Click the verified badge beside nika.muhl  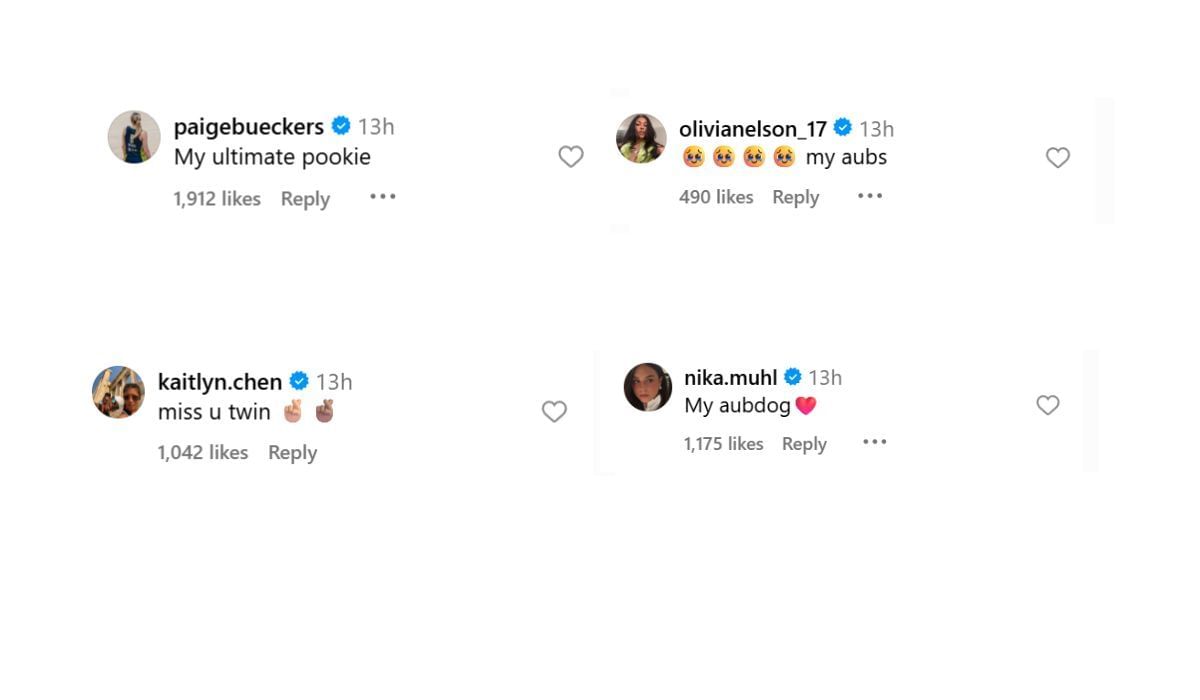(793, 377)
